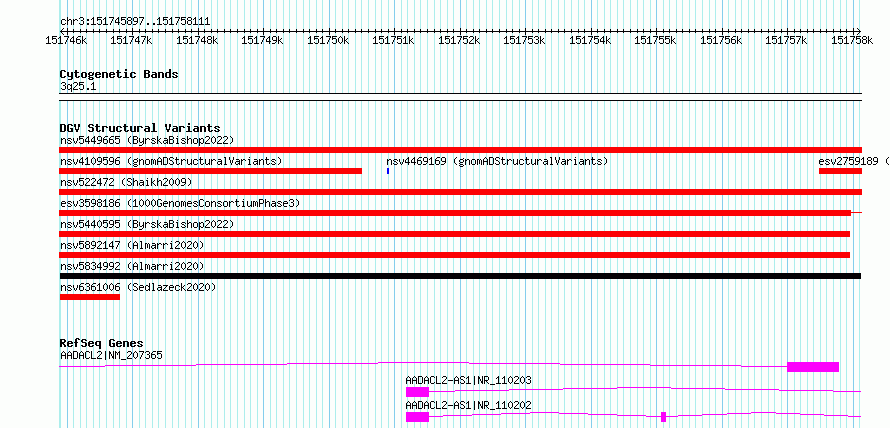Click the DGV Structural Variants track title
This screenshot has width=890, height=428.
point(140,128)
